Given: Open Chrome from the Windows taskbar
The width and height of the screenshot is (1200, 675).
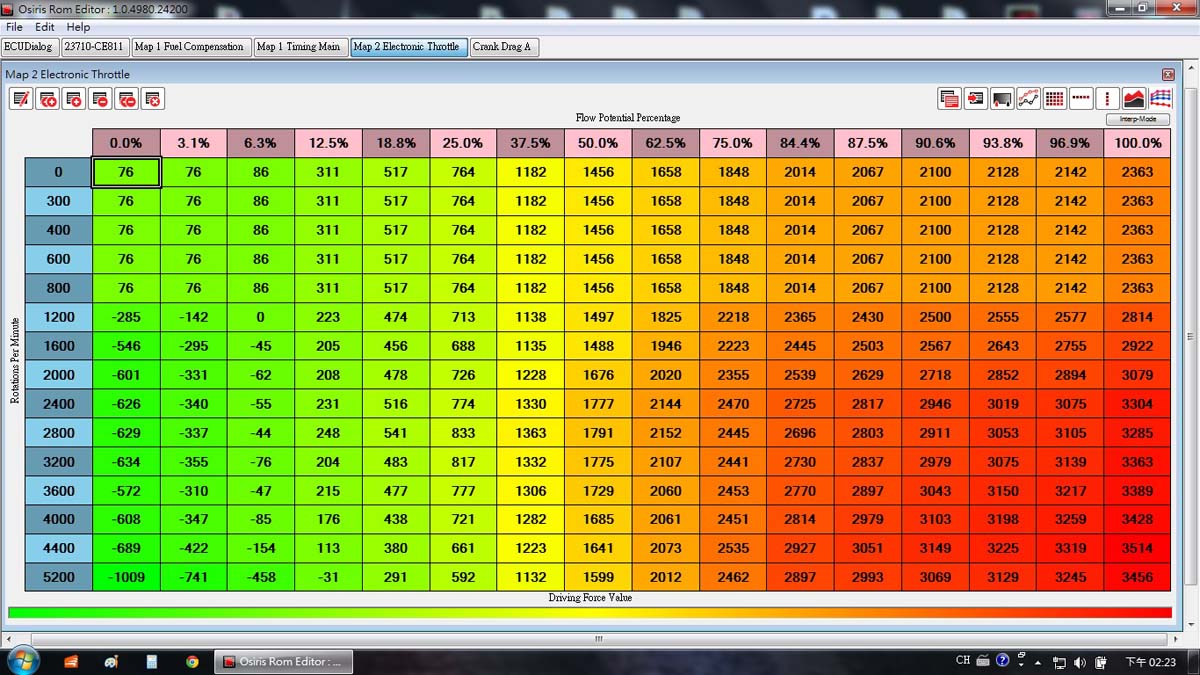Looking at the screenshot, I should click(192, 662).
